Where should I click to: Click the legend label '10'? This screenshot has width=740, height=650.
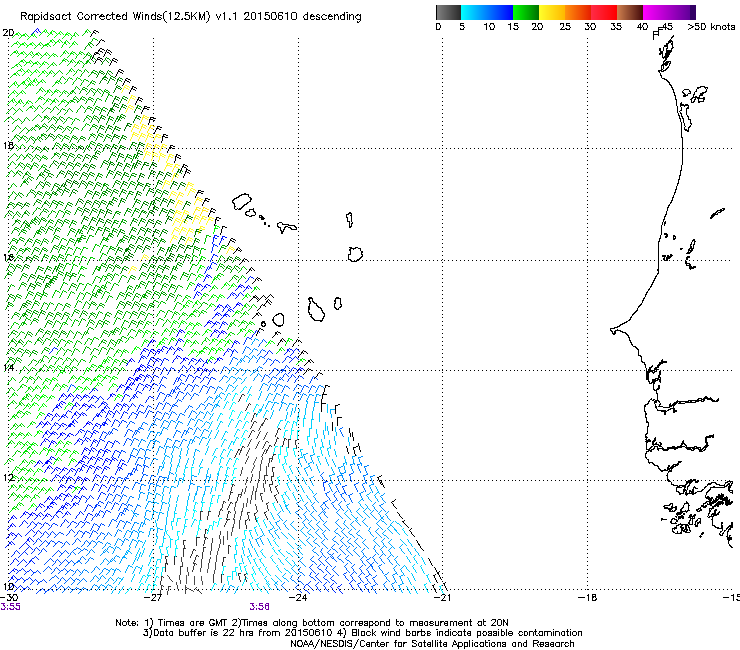coord(489,27)
